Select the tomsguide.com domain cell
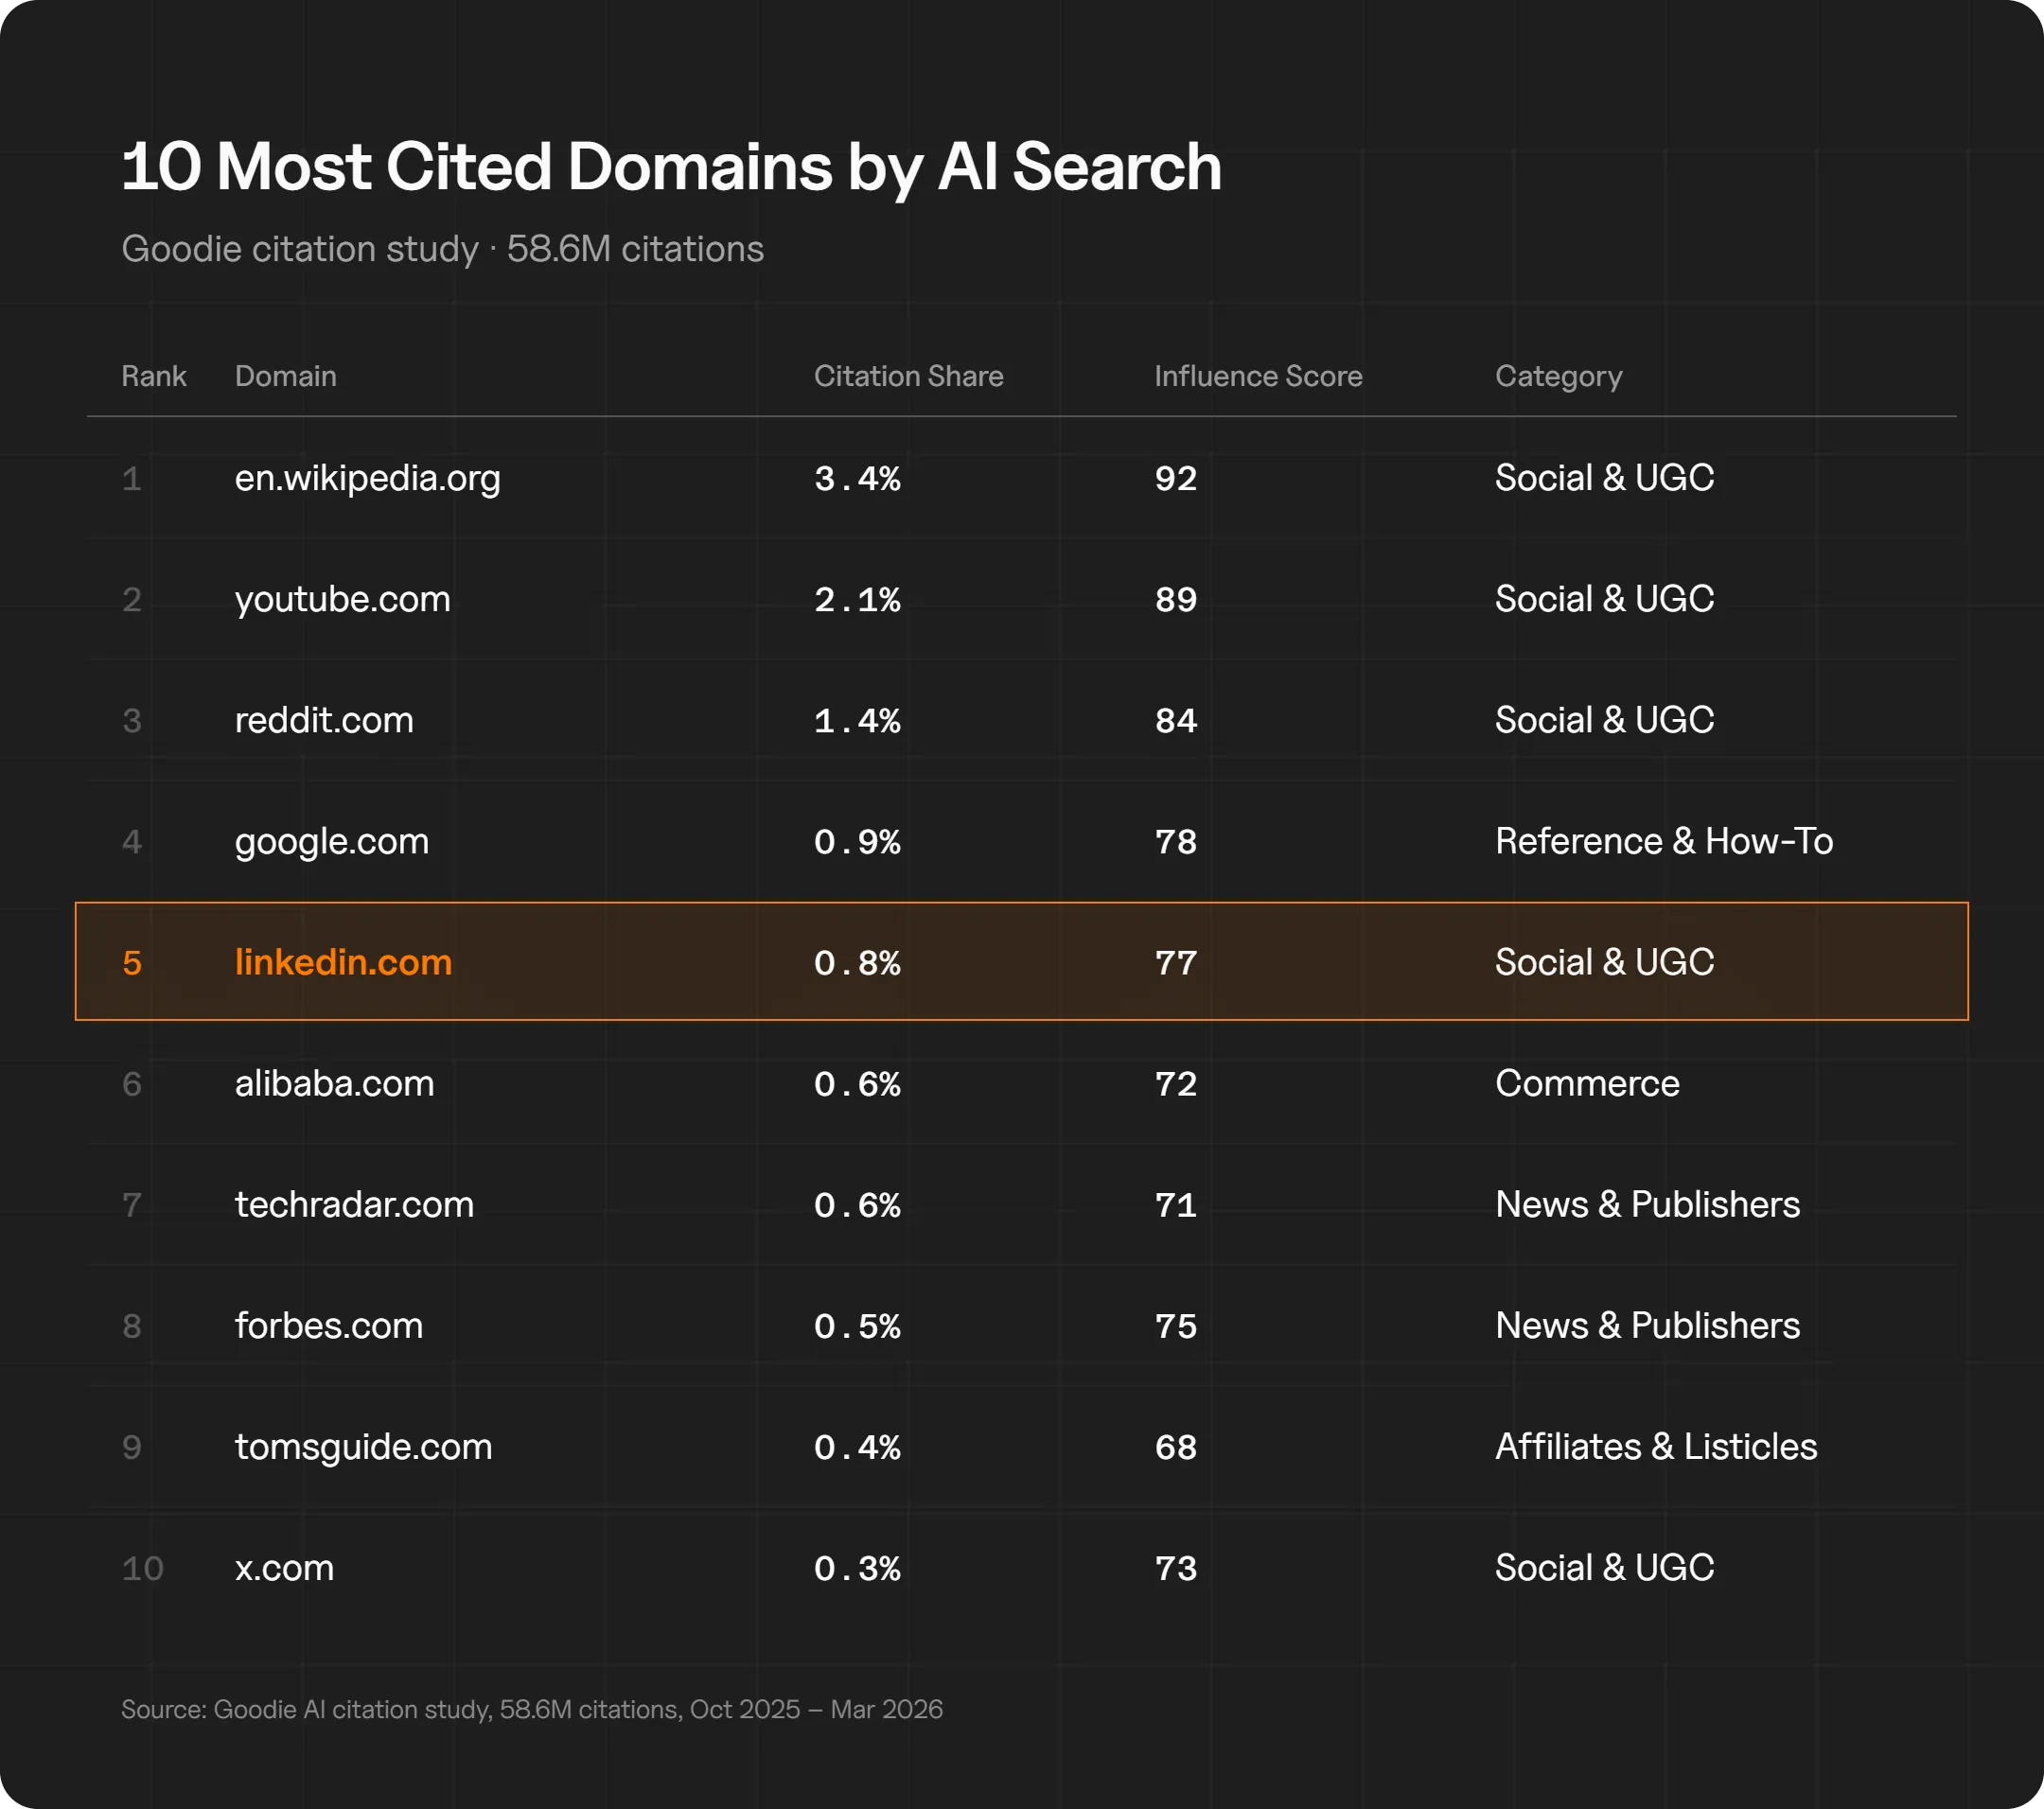Viewport: 2044px width, 1809px height. point(363,1448)
